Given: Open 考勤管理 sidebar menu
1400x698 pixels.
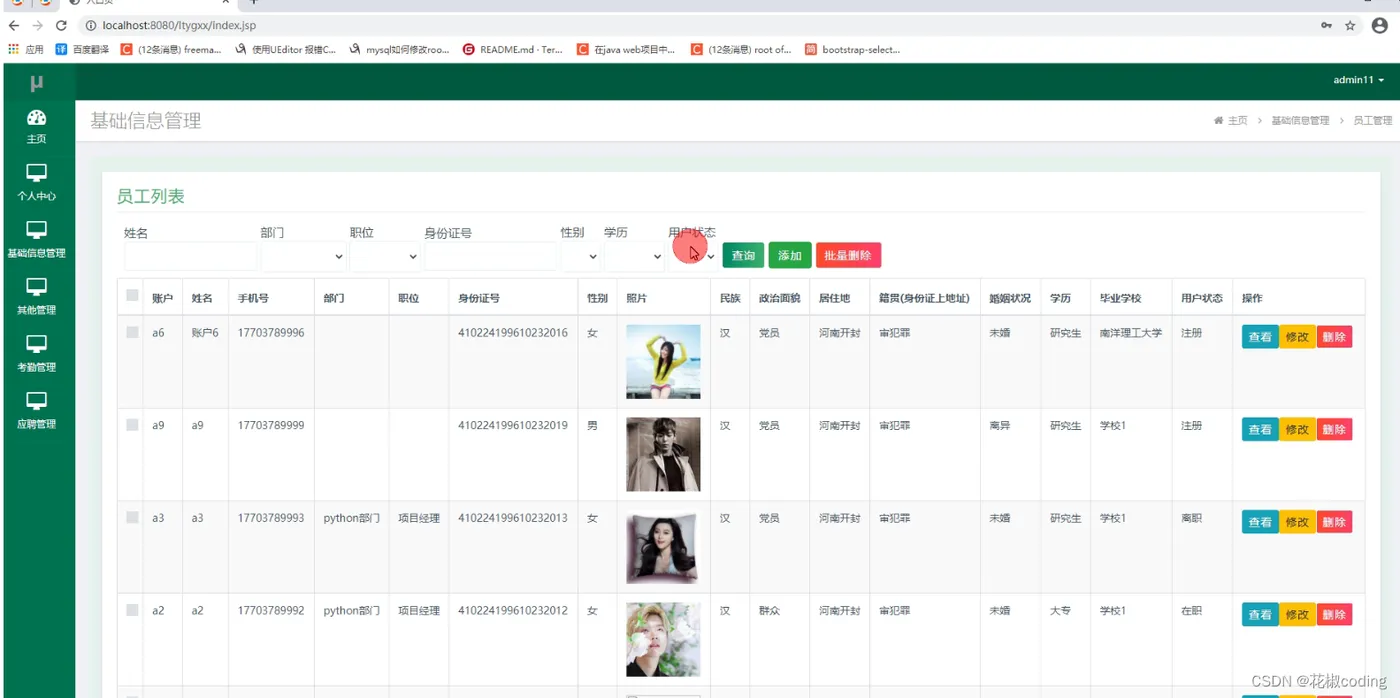Looking at the screenshot, I should (36, 354).
